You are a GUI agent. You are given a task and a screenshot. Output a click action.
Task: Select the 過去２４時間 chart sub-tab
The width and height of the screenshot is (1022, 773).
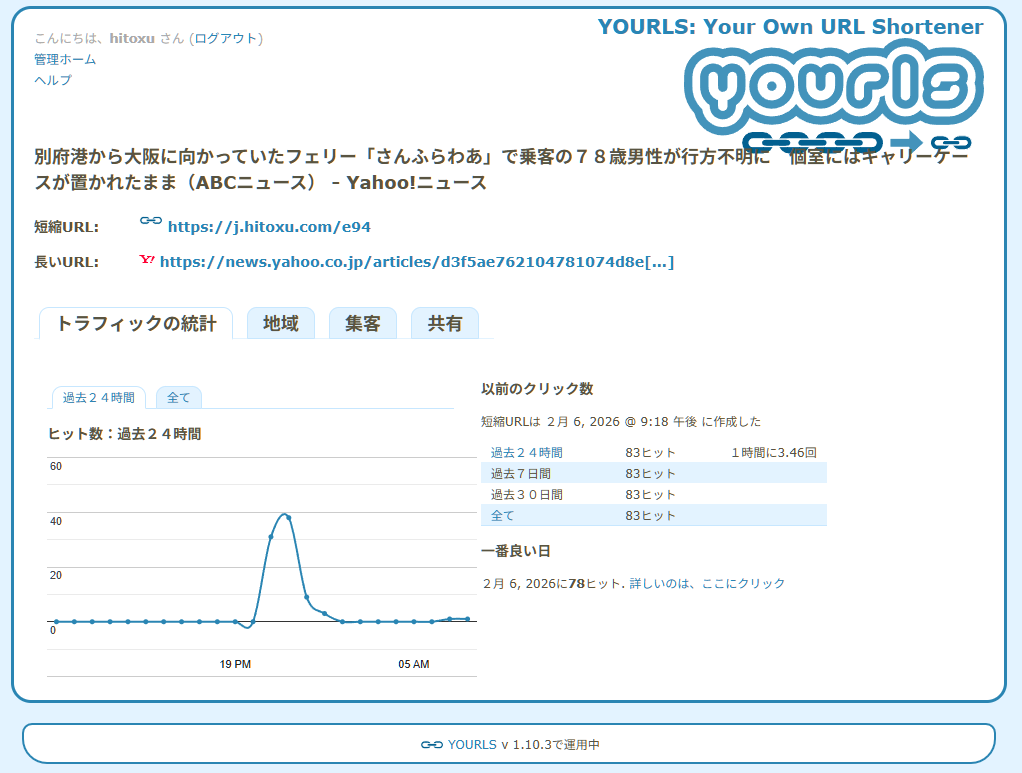click(98, 398)
